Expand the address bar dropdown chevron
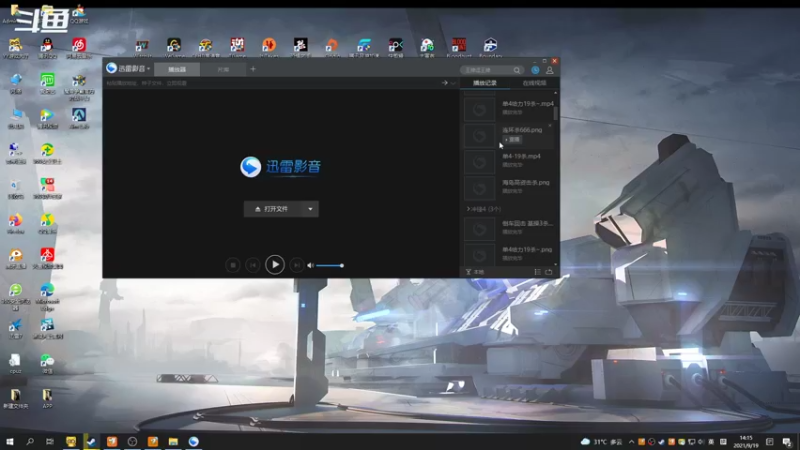 [x=453, y=83]
